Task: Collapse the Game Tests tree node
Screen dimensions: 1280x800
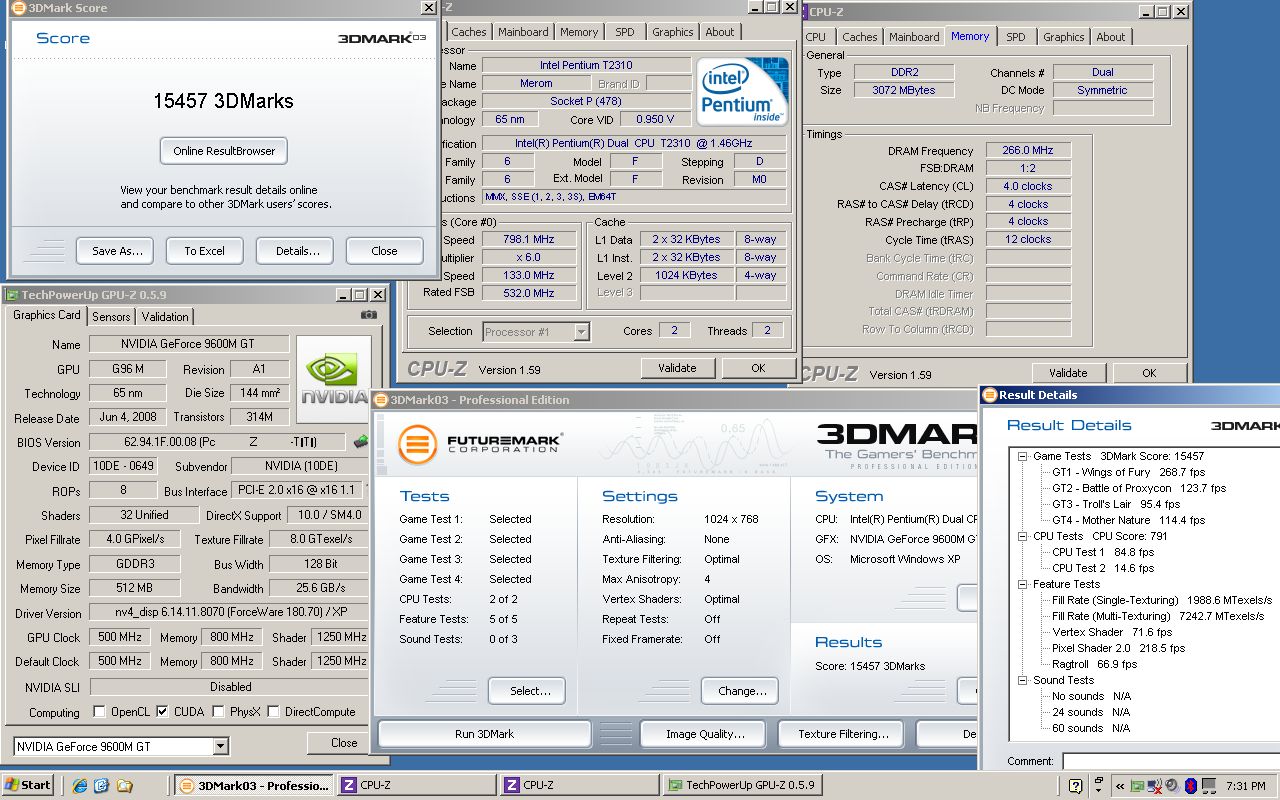Action: 1023,456
